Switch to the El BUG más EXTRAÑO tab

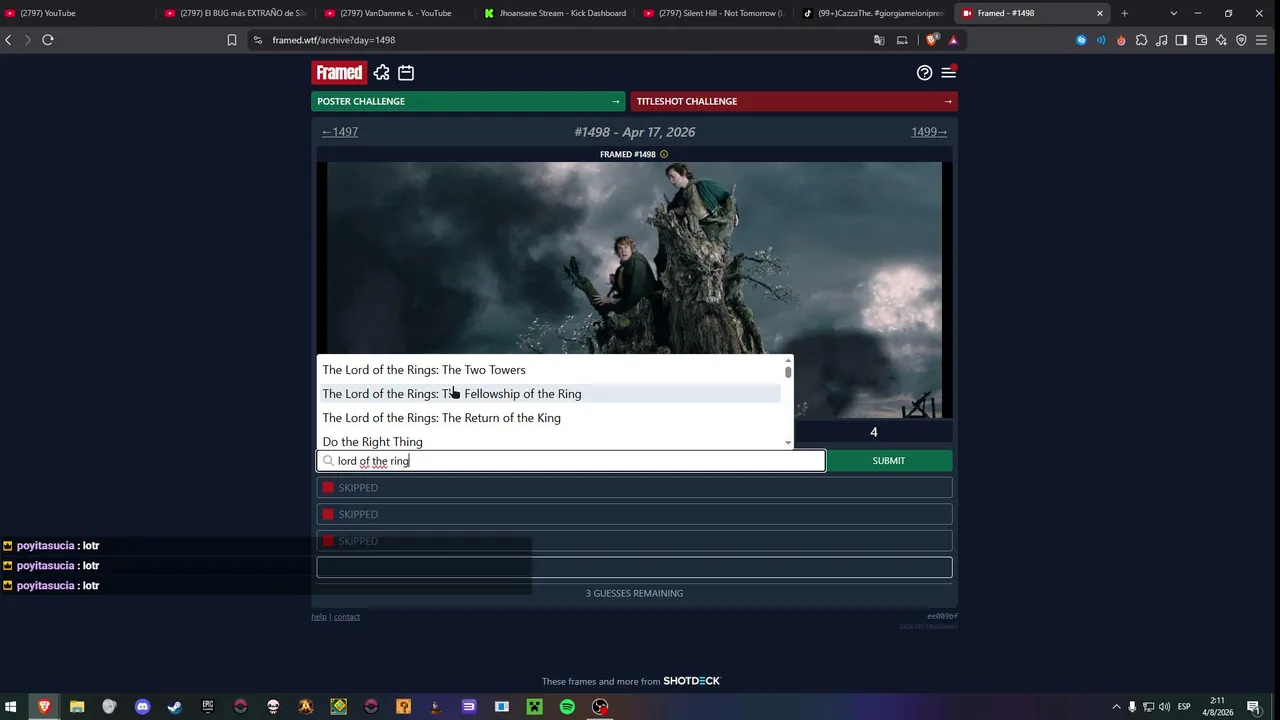(x=236, y=13)
